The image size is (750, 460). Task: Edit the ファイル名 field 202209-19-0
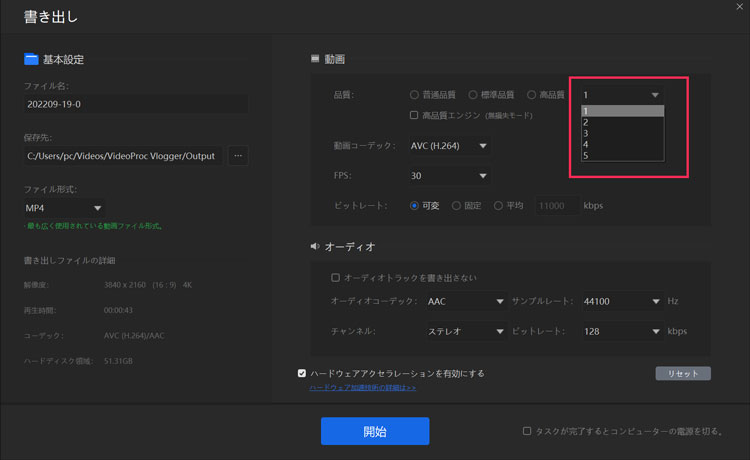[136, 104]
